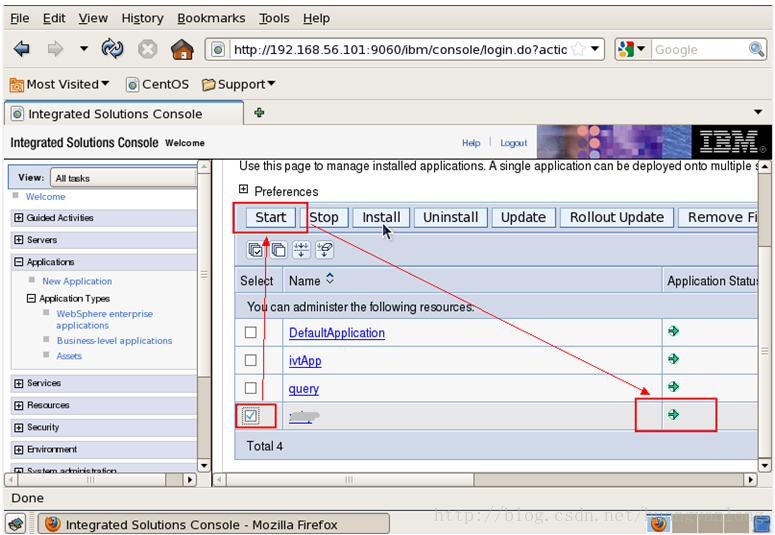Click the Rollout Update button
The width and height of the screenshot is (775, 535).
[616, 218]
